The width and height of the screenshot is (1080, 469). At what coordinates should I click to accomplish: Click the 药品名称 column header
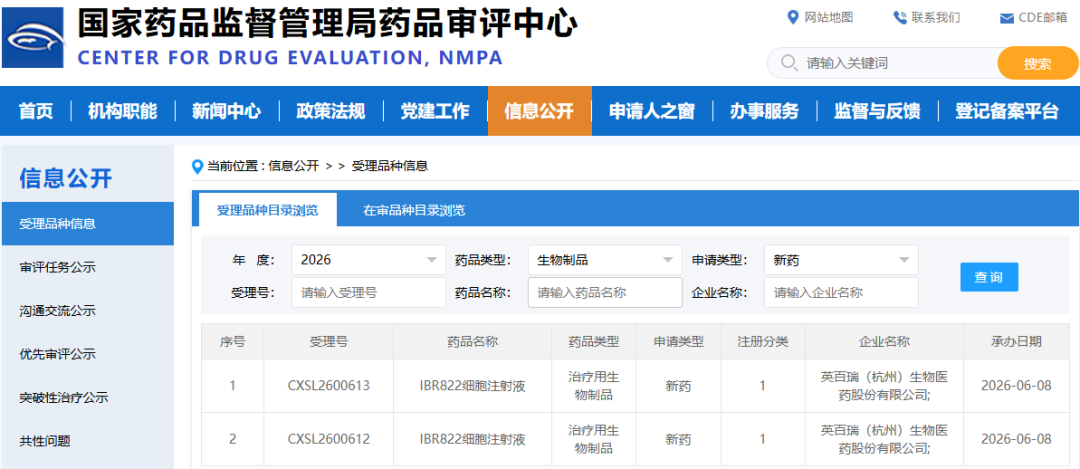pyautogui.click(x=472, y=342)
